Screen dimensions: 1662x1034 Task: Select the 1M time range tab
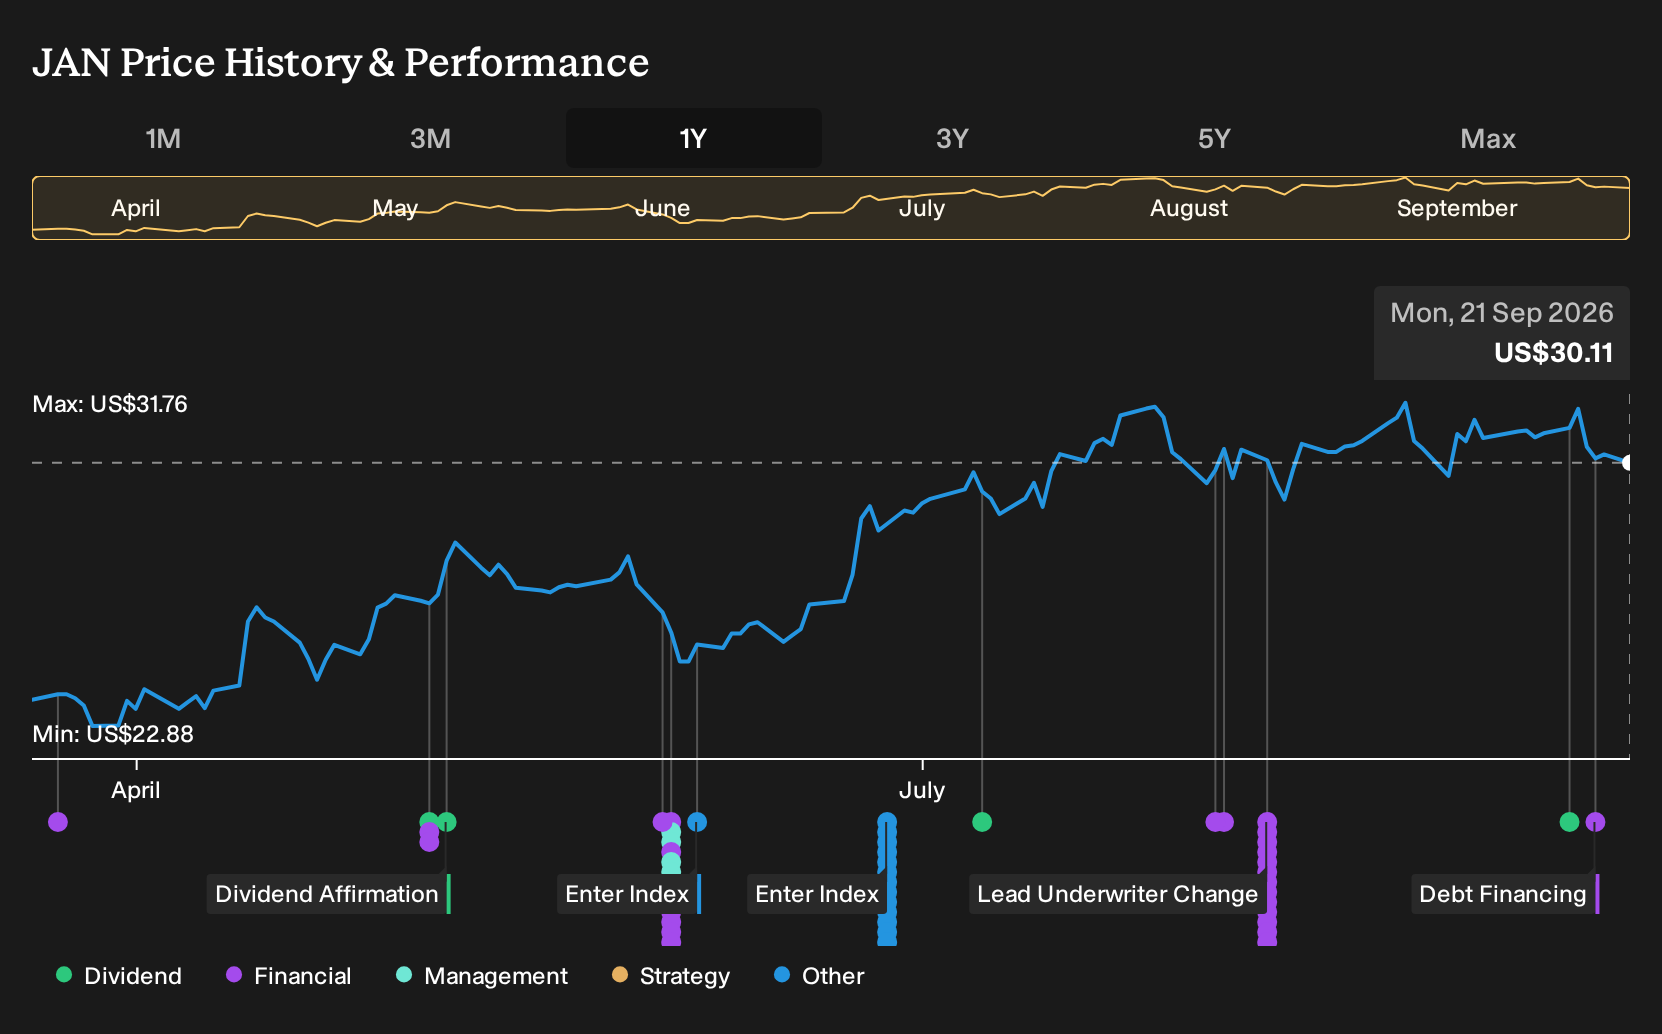tap(163, 139)
